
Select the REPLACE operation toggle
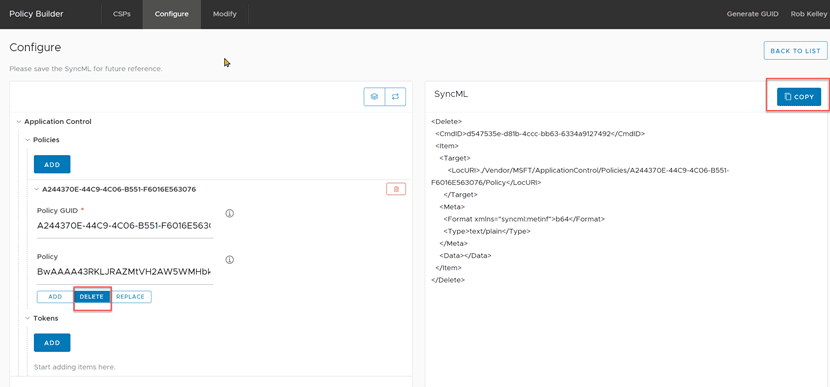pos(130,297)
